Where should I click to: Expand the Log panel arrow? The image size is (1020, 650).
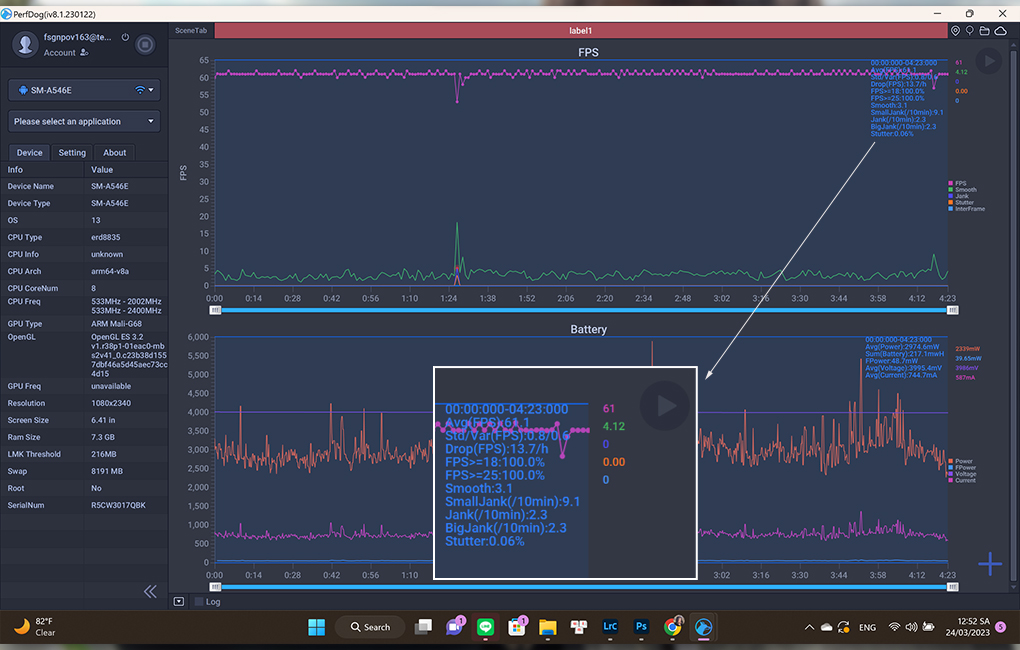click(x=179, y=601)
